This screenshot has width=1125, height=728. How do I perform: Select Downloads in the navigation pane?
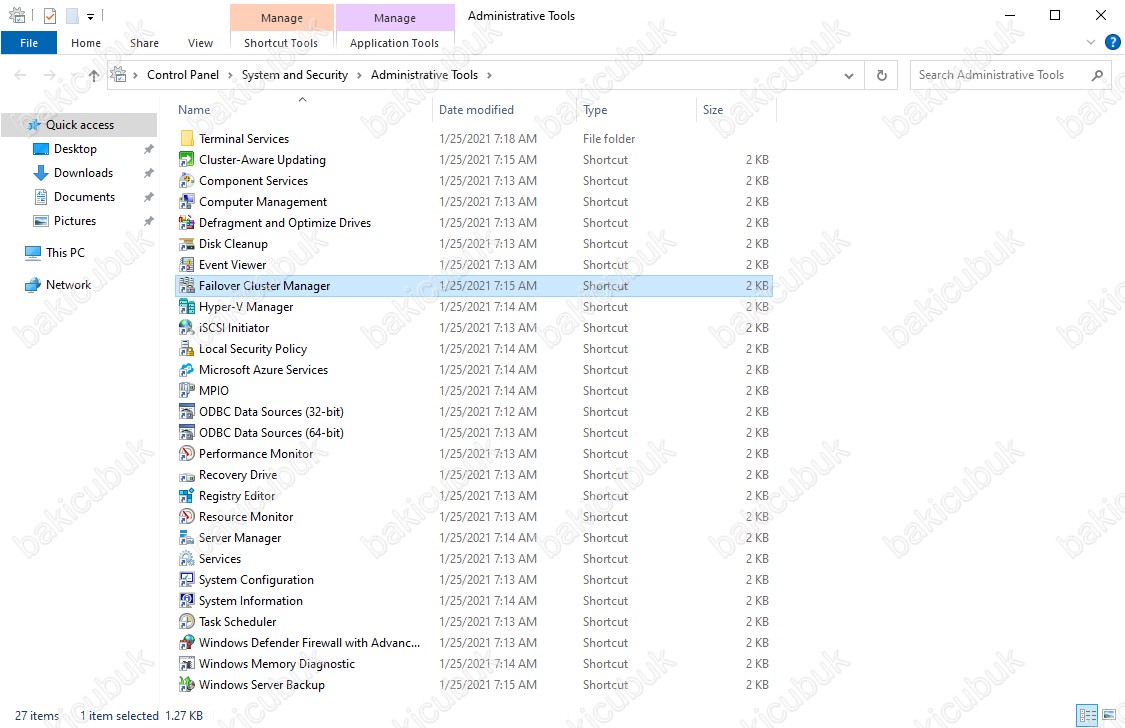tap(83, 173)
